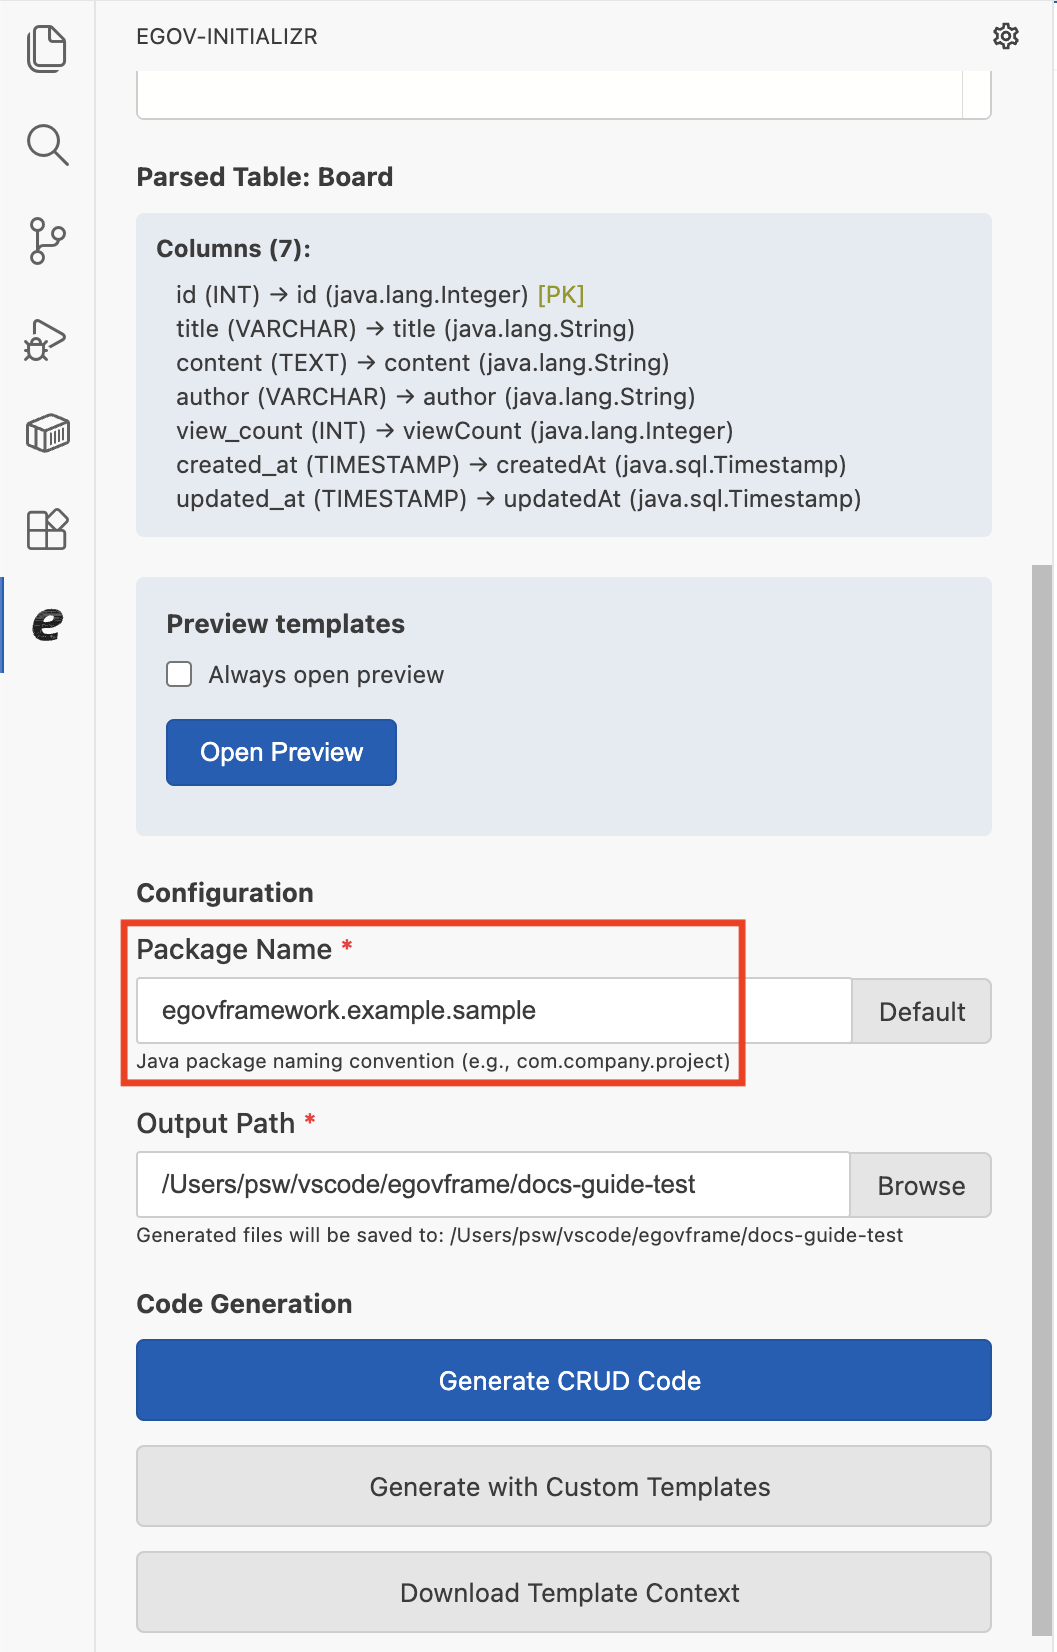Click inside the Output Path input field
Screen dimensions: 1057x1652
[x=450, y=1185]
